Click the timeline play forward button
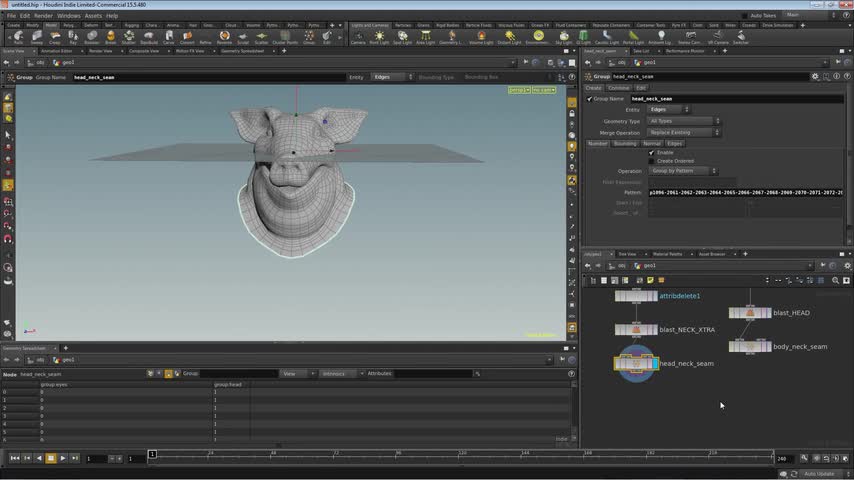Viewport: 854px width, 480px height. coord(62,458)
